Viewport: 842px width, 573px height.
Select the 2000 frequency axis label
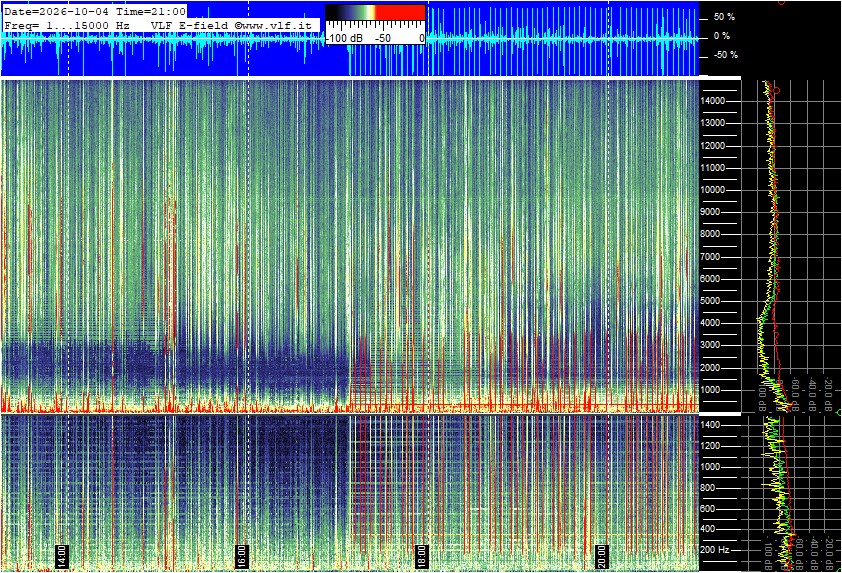pos(710,368)
